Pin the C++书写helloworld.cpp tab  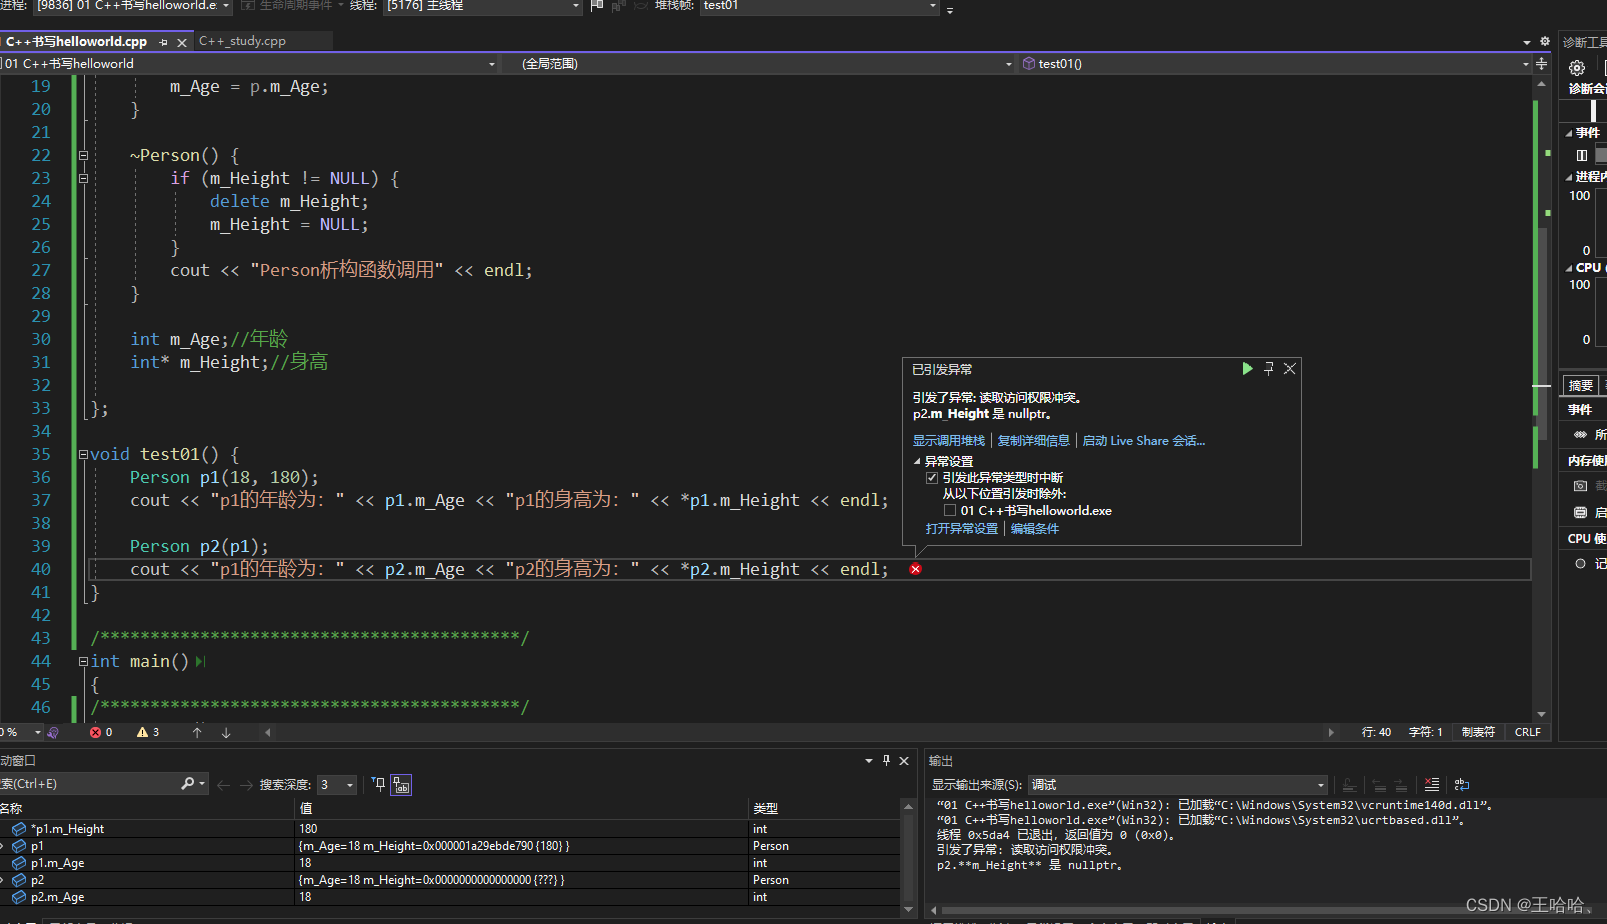coord(164,42)
